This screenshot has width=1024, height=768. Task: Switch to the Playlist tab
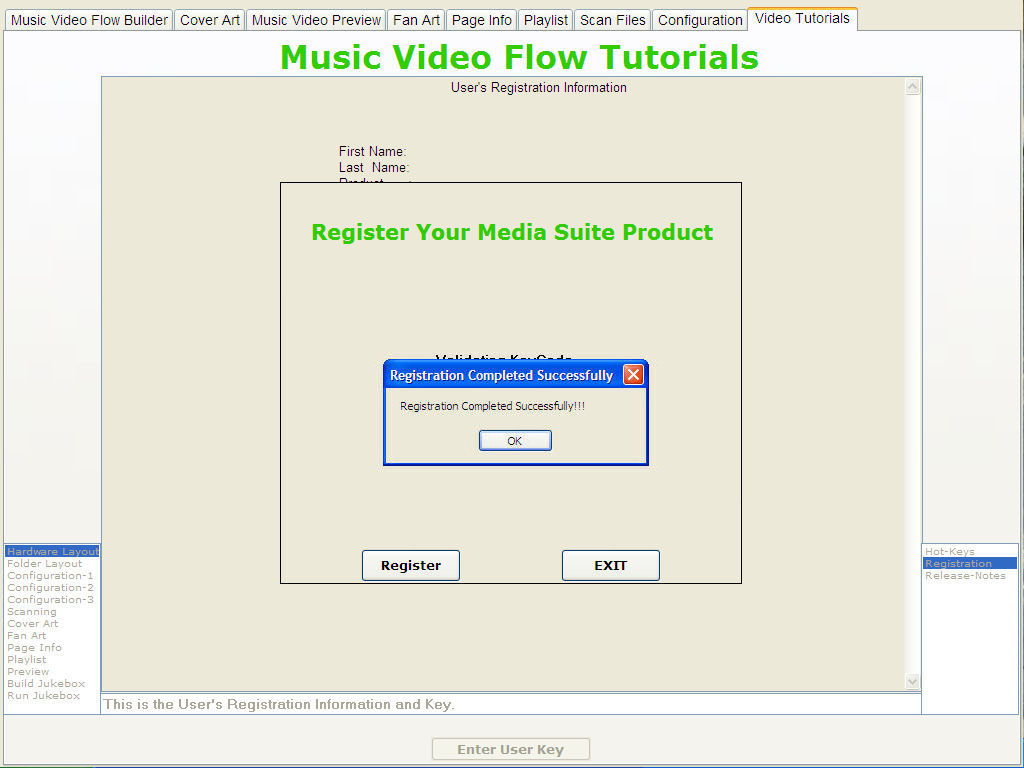point(545,20)
